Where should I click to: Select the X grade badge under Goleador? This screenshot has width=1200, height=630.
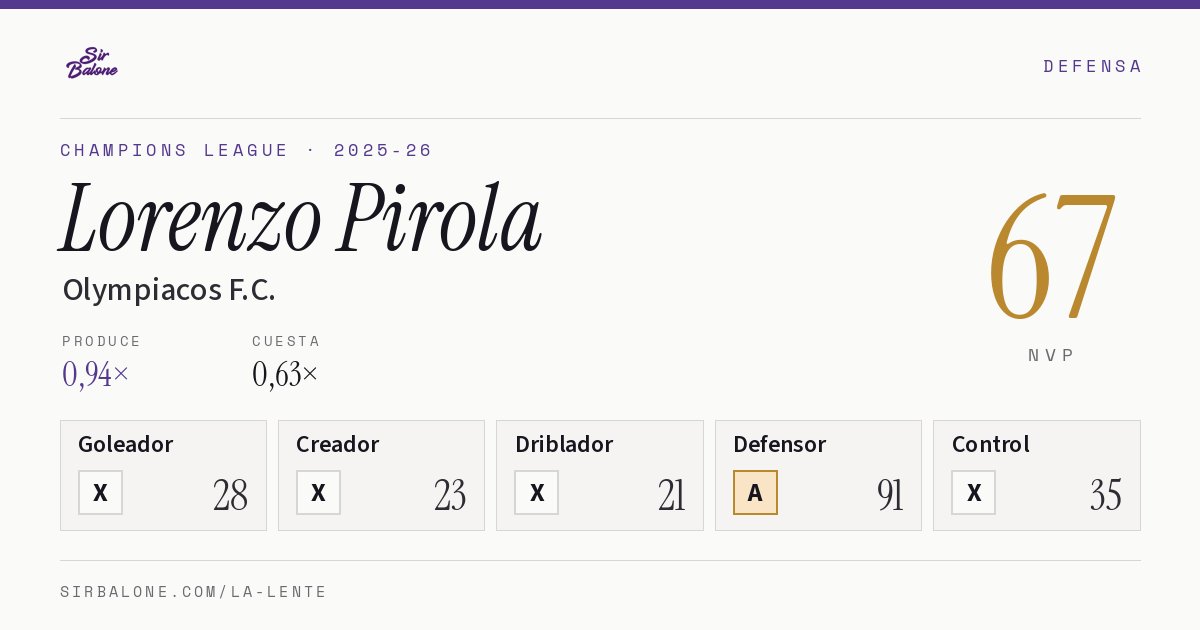point(100,492)
